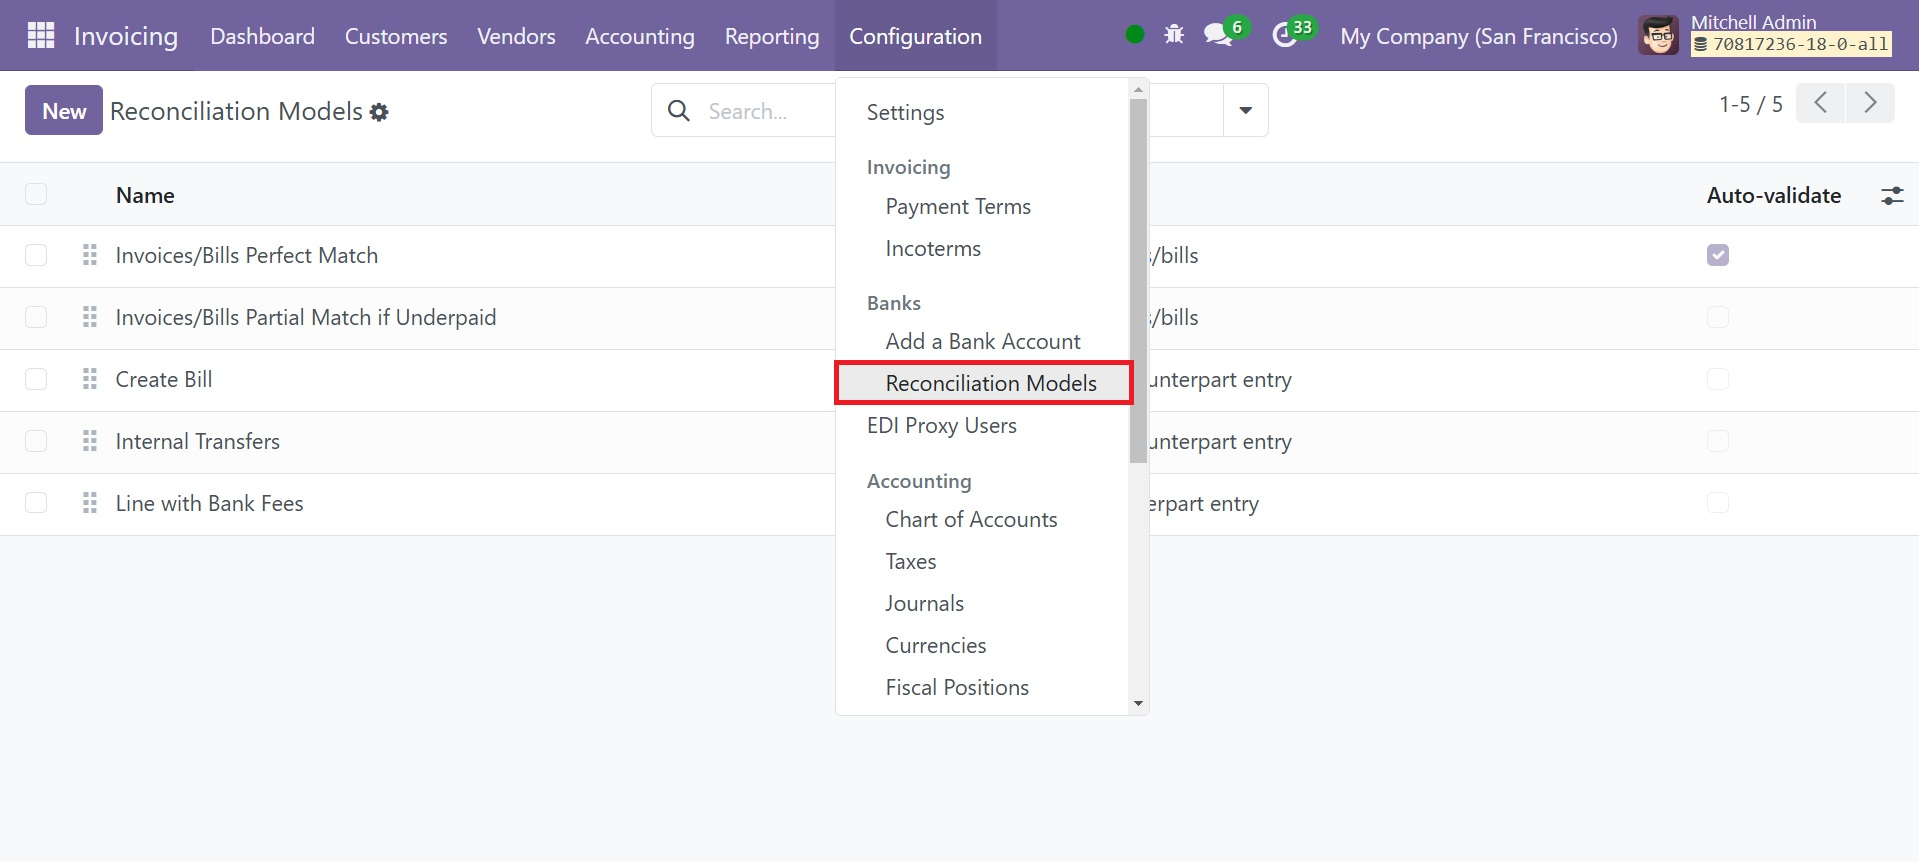Open Line with Bank Fees record
The image size is (1919, 862).
coord(210,503)
